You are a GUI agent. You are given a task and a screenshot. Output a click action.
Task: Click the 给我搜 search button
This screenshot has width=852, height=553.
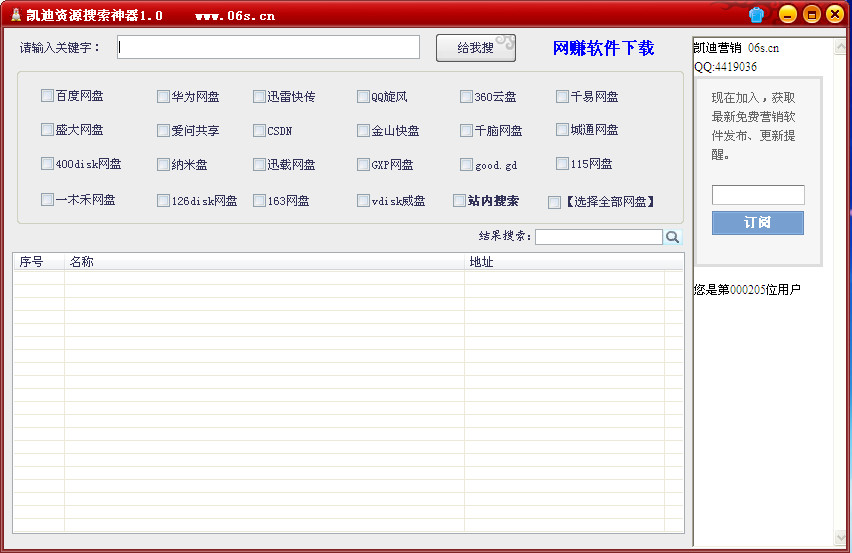tap(475, 48)
